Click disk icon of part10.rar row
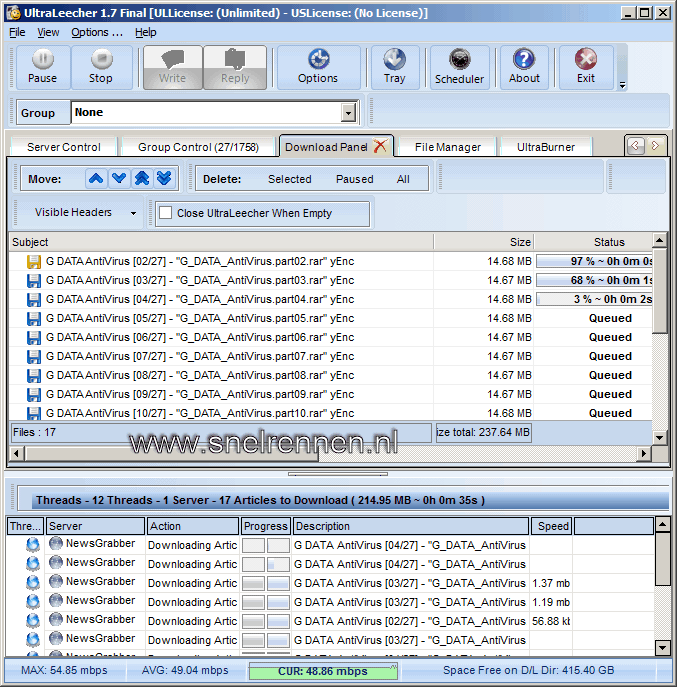This screenshot has height=687, width=677. tap(34, 414)
